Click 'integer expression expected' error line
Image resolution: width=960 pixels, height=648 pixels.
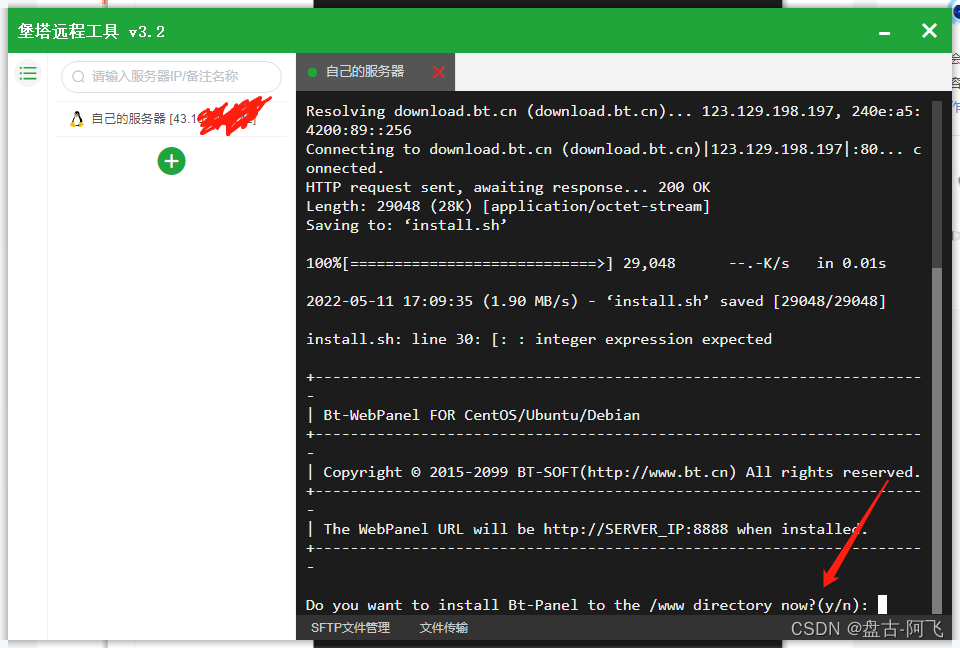539,339
